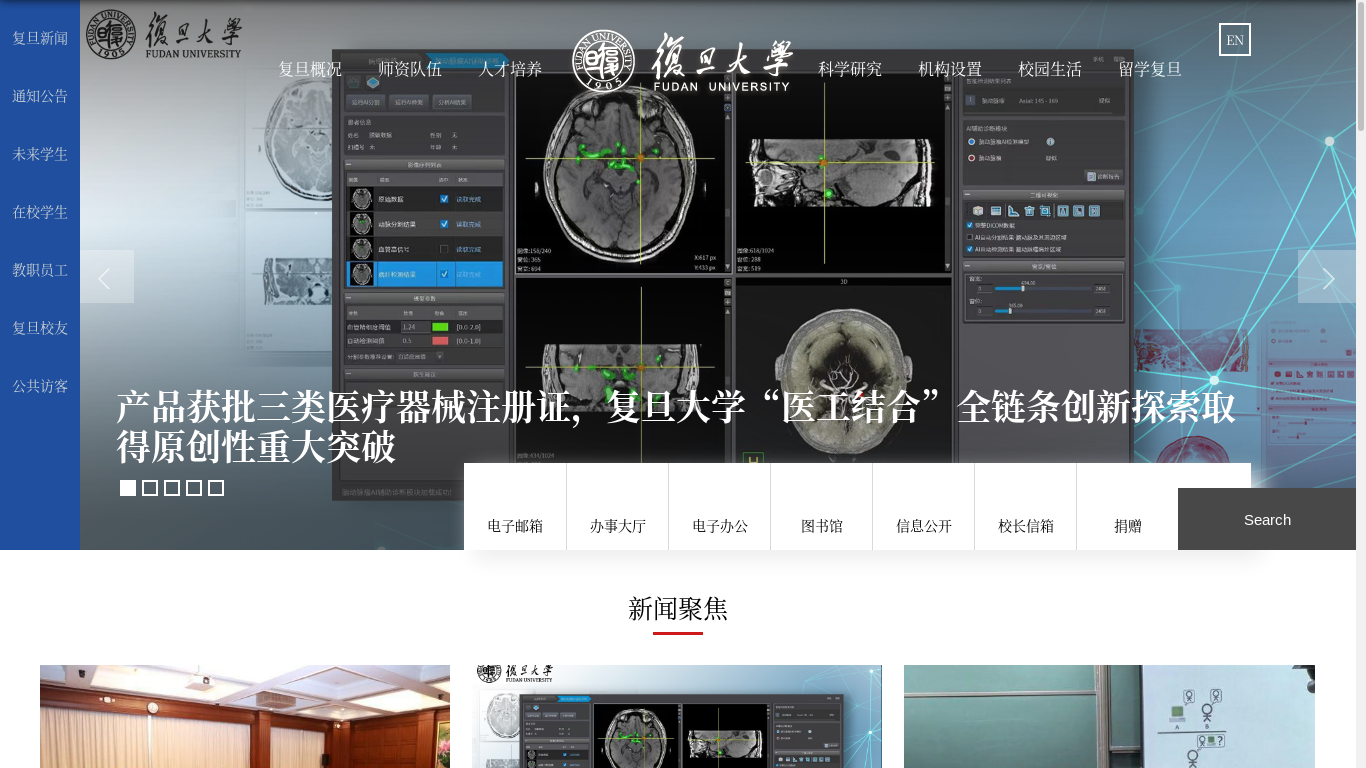1366x768 pixels.
Task: Open the 电子邮箱 quick link
Action: (515, 507)
